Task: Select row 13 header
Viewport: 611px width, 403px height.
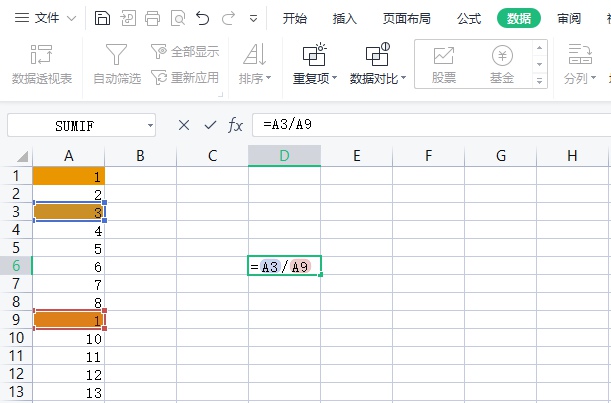Action: click(x=16, y=392)
